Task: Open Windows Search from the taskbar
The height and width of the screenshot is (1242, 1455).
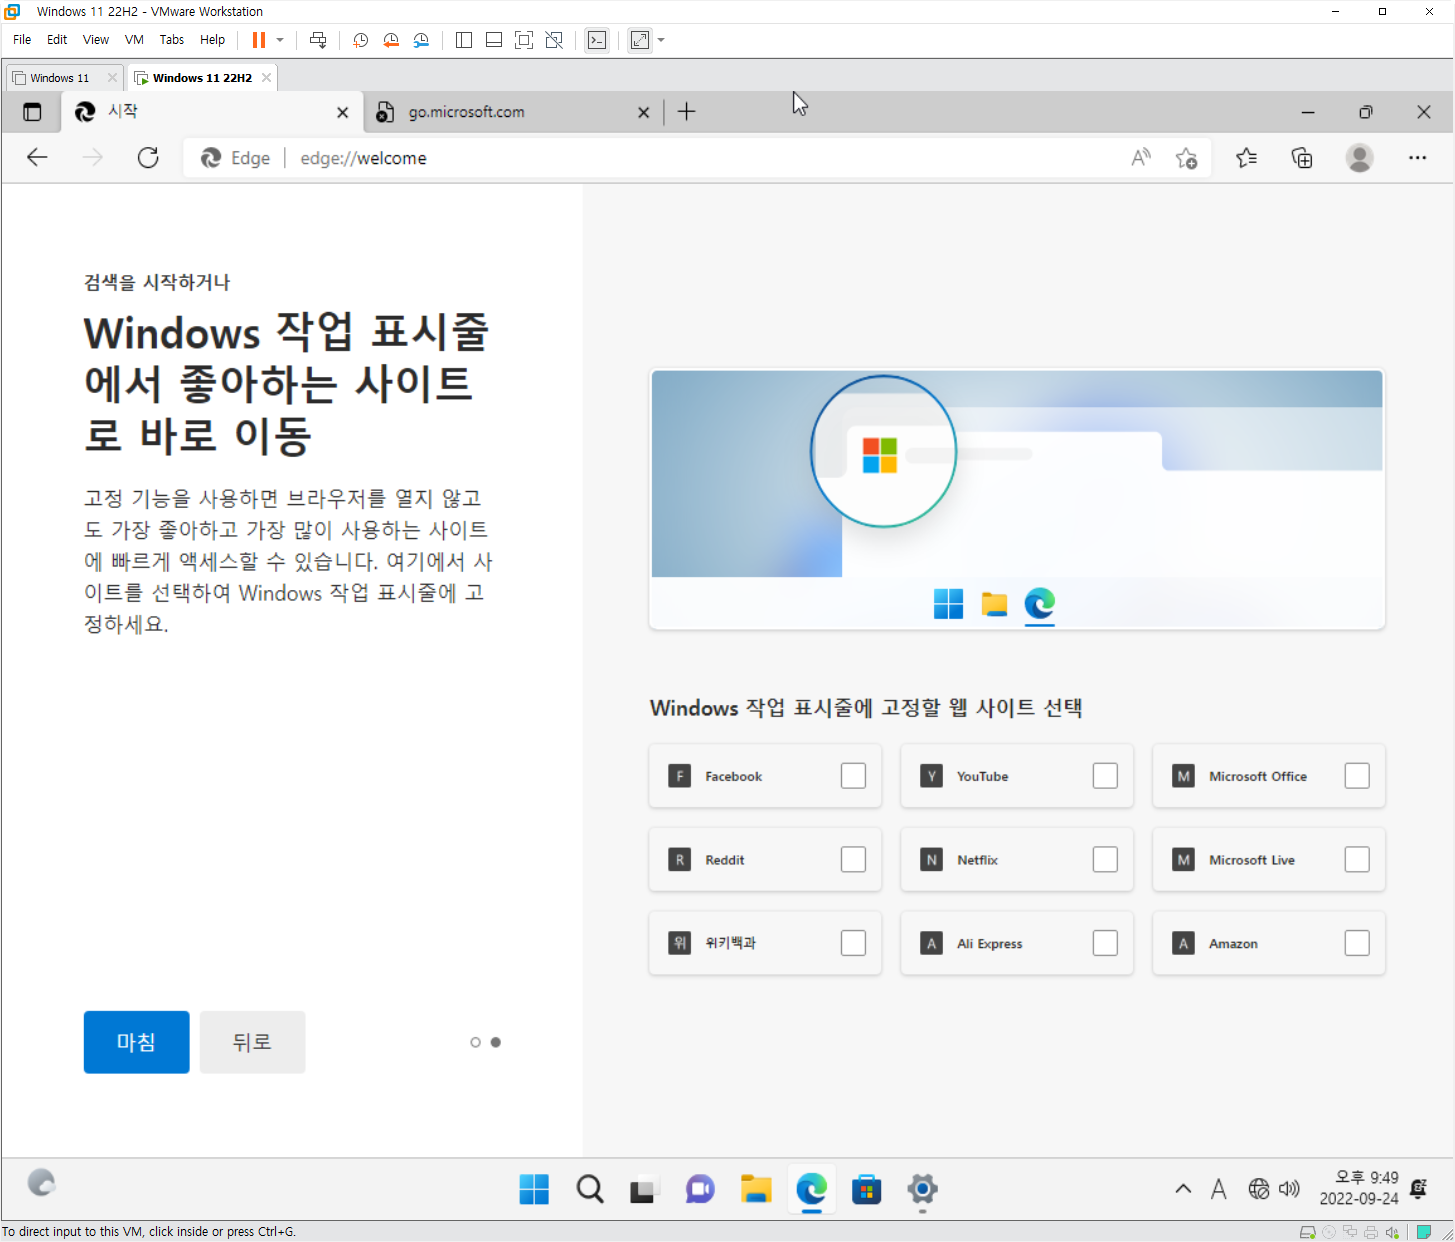Action: (590, 1189)
